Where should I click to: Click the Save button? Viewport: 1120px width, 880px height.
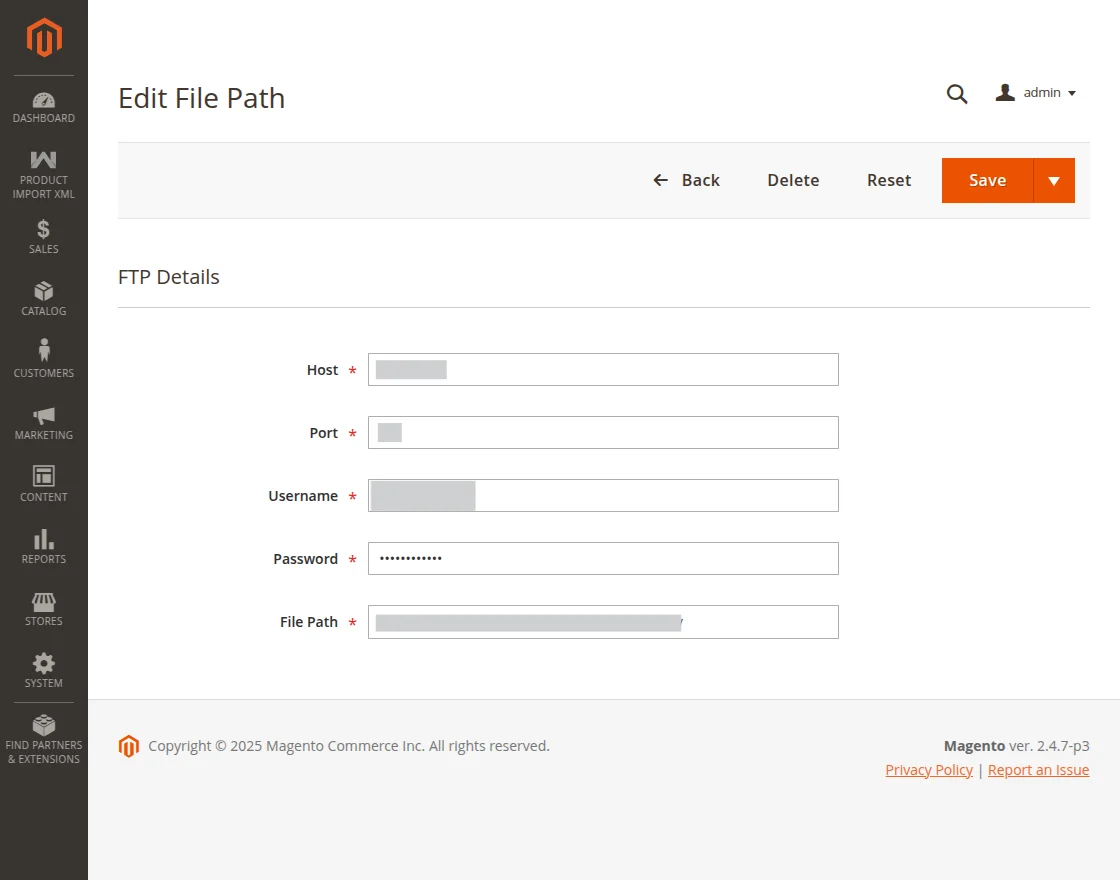point(987,181)
